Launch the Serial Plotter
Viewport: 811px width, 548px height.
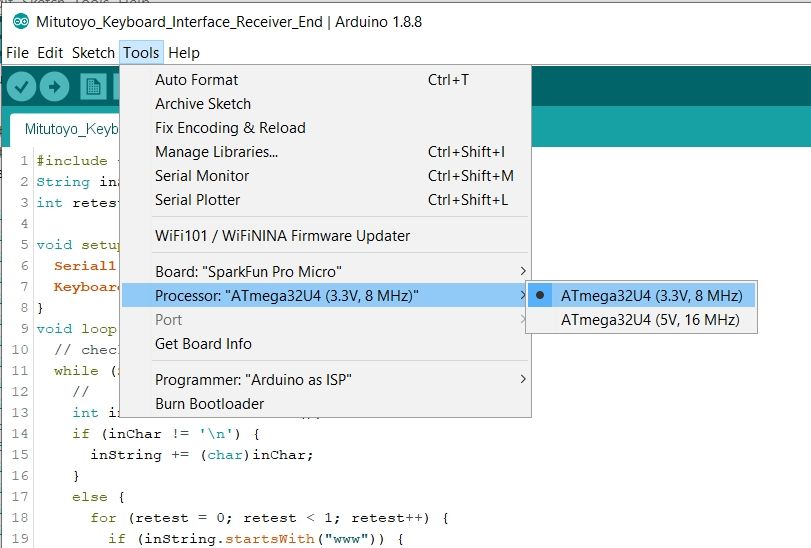[326, 200]
